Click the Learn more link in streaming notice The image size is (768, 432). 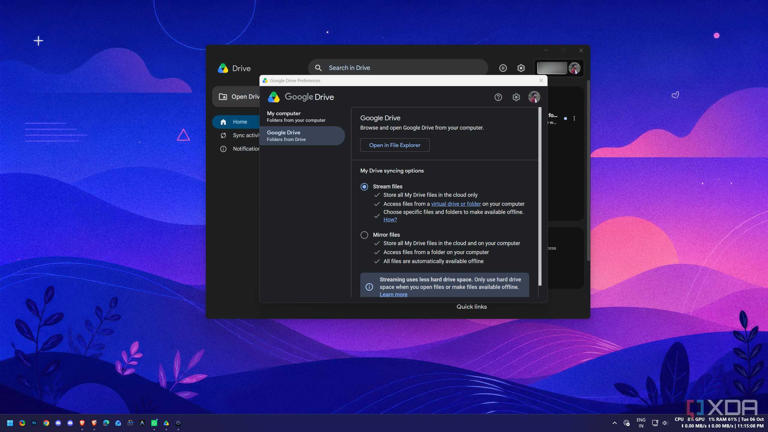(x=393, y=294)
